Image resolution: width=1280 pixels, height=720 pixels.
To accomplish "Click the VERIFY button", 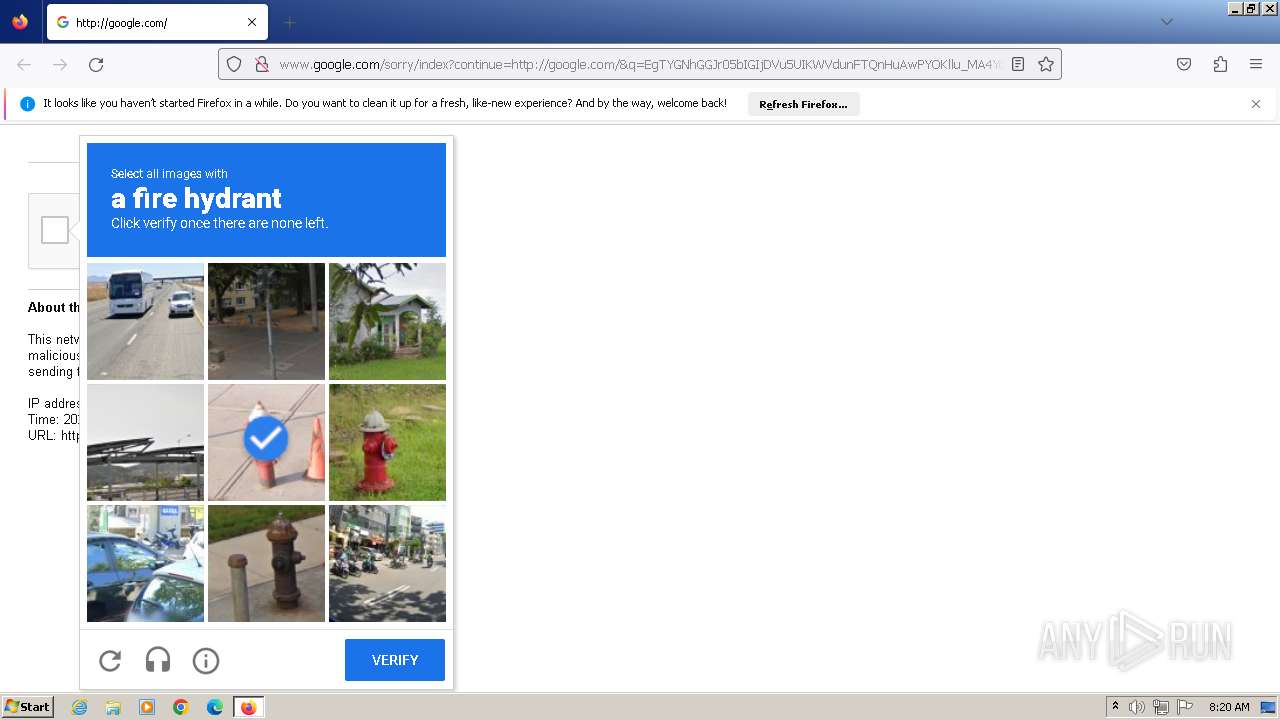I will coord(395,660).
